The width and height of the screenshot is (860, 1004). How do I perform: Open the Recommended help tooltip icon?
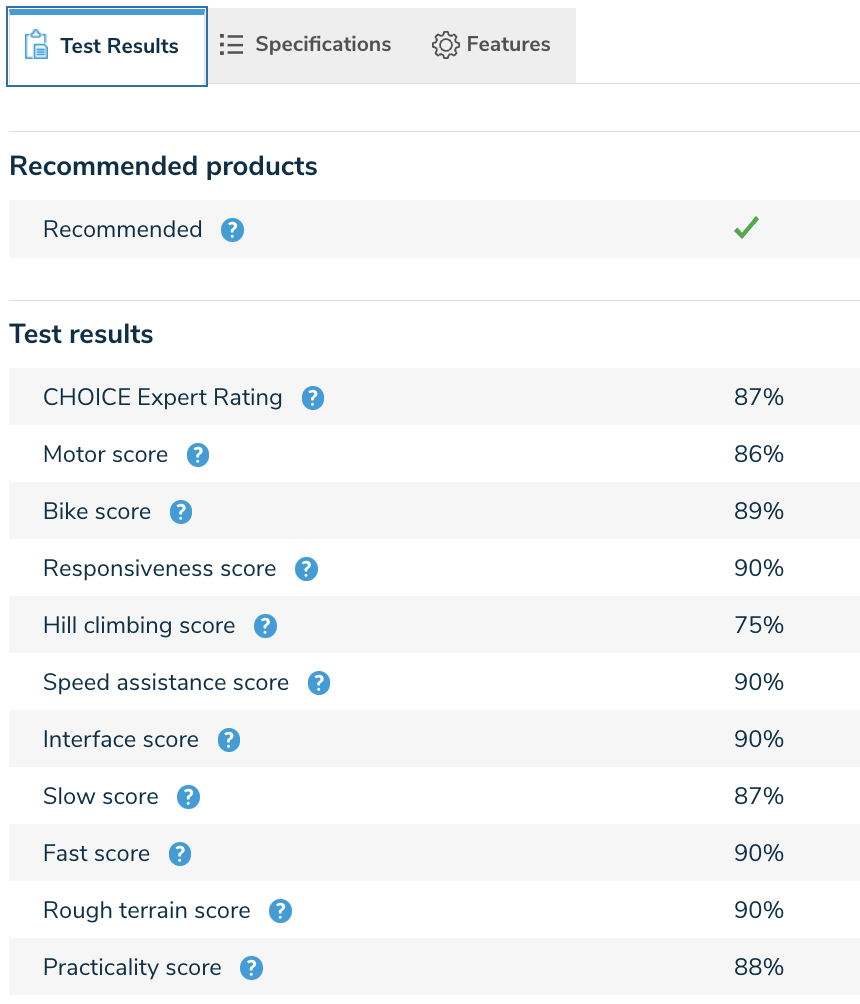[232, 229]
